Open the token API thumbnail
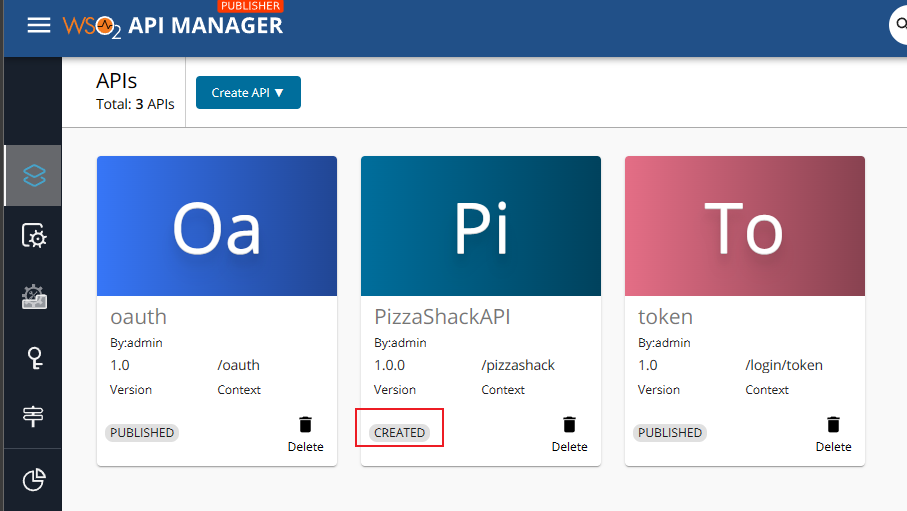The image size is (907, 511). pos(744,226)
